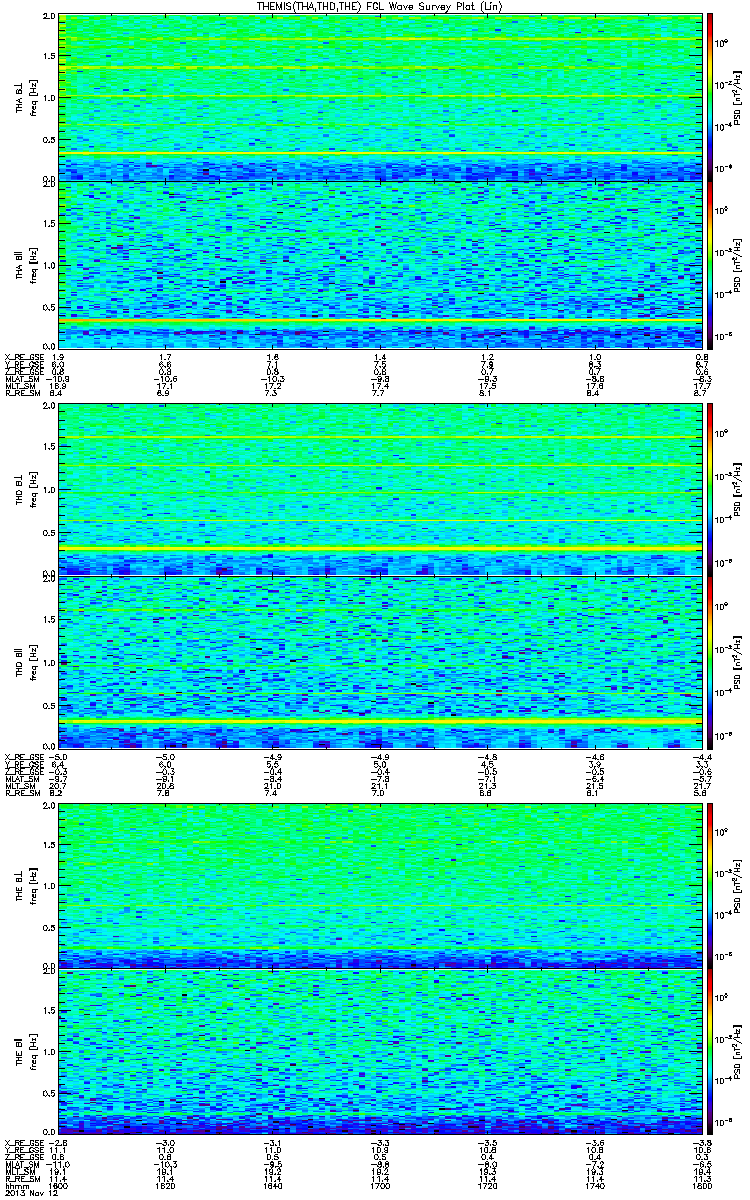This screenshot has width=750, height=1200.
Task: Click the THD BL spectrogram panel
Action: click(x=380, y=489)
